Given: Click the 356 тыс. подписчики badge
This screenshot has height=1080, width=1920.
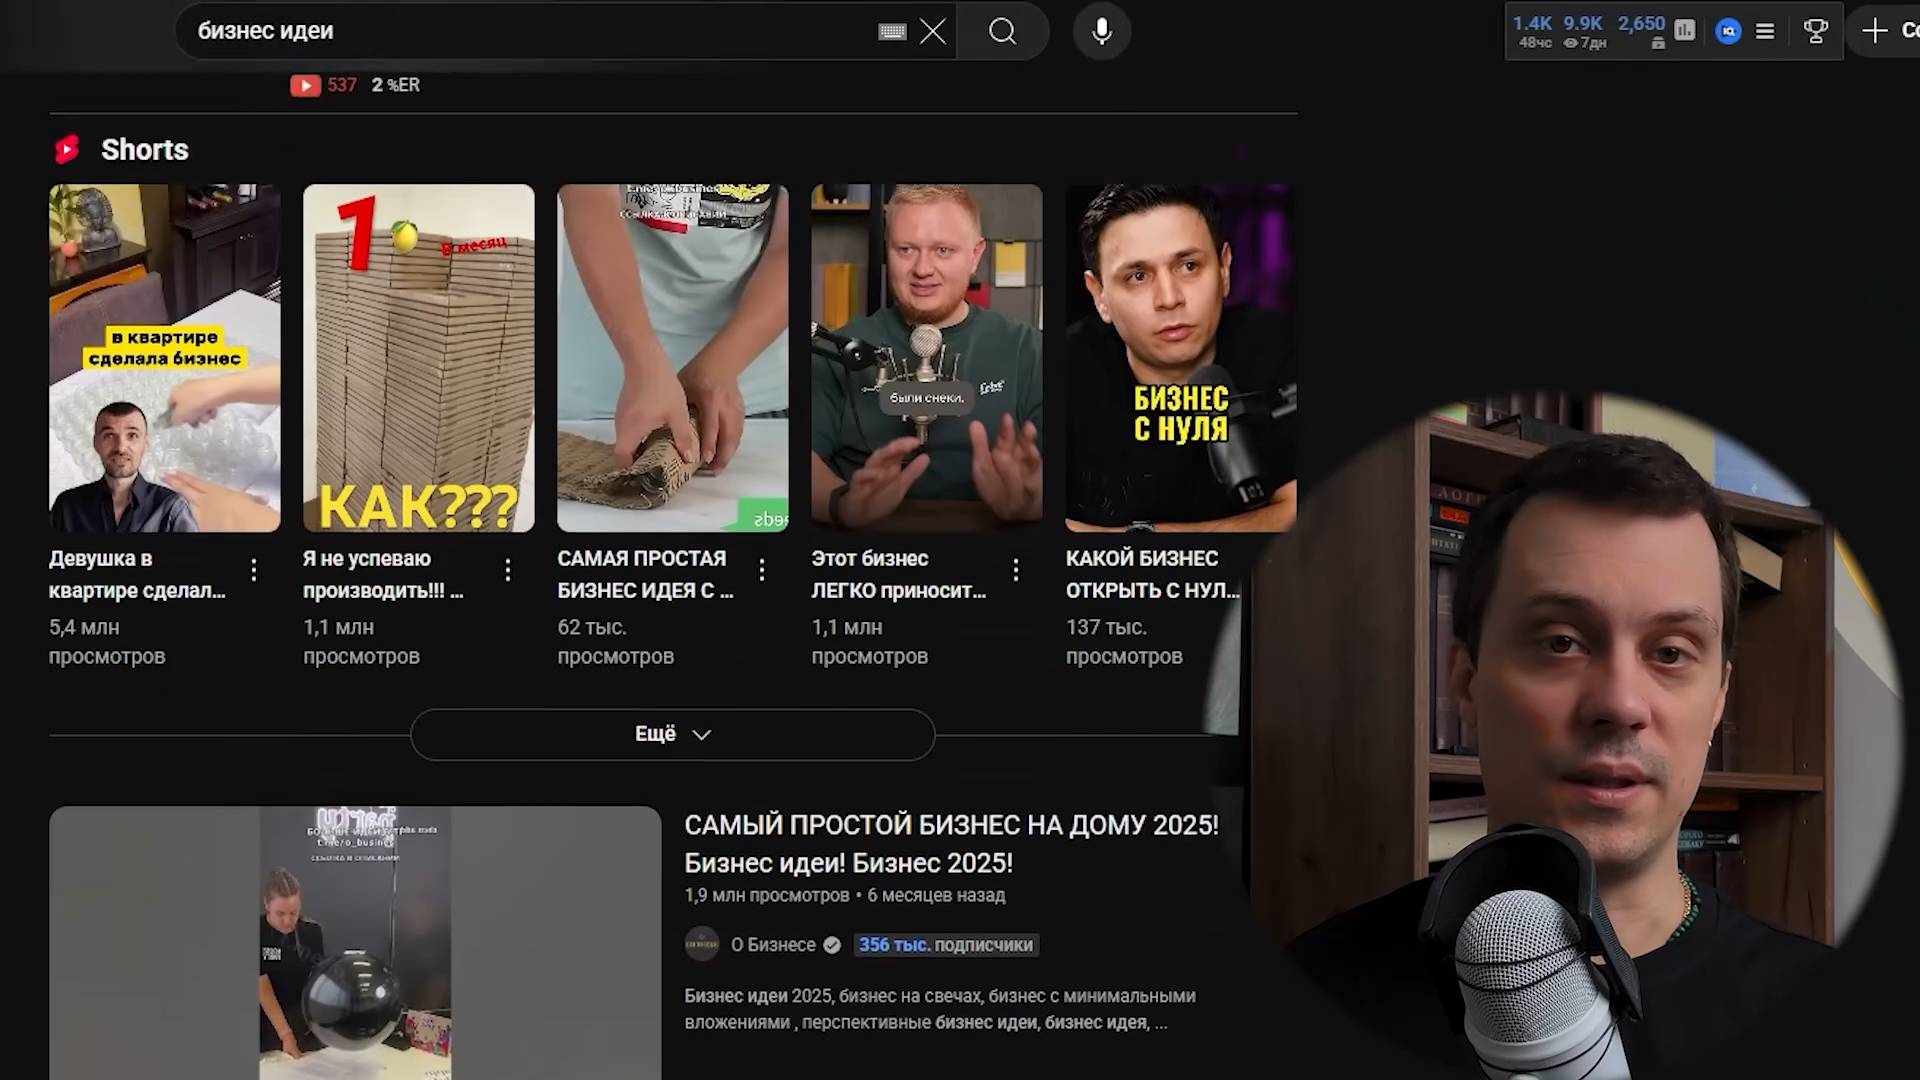Looking at the screenshot, I should point(945,945).
